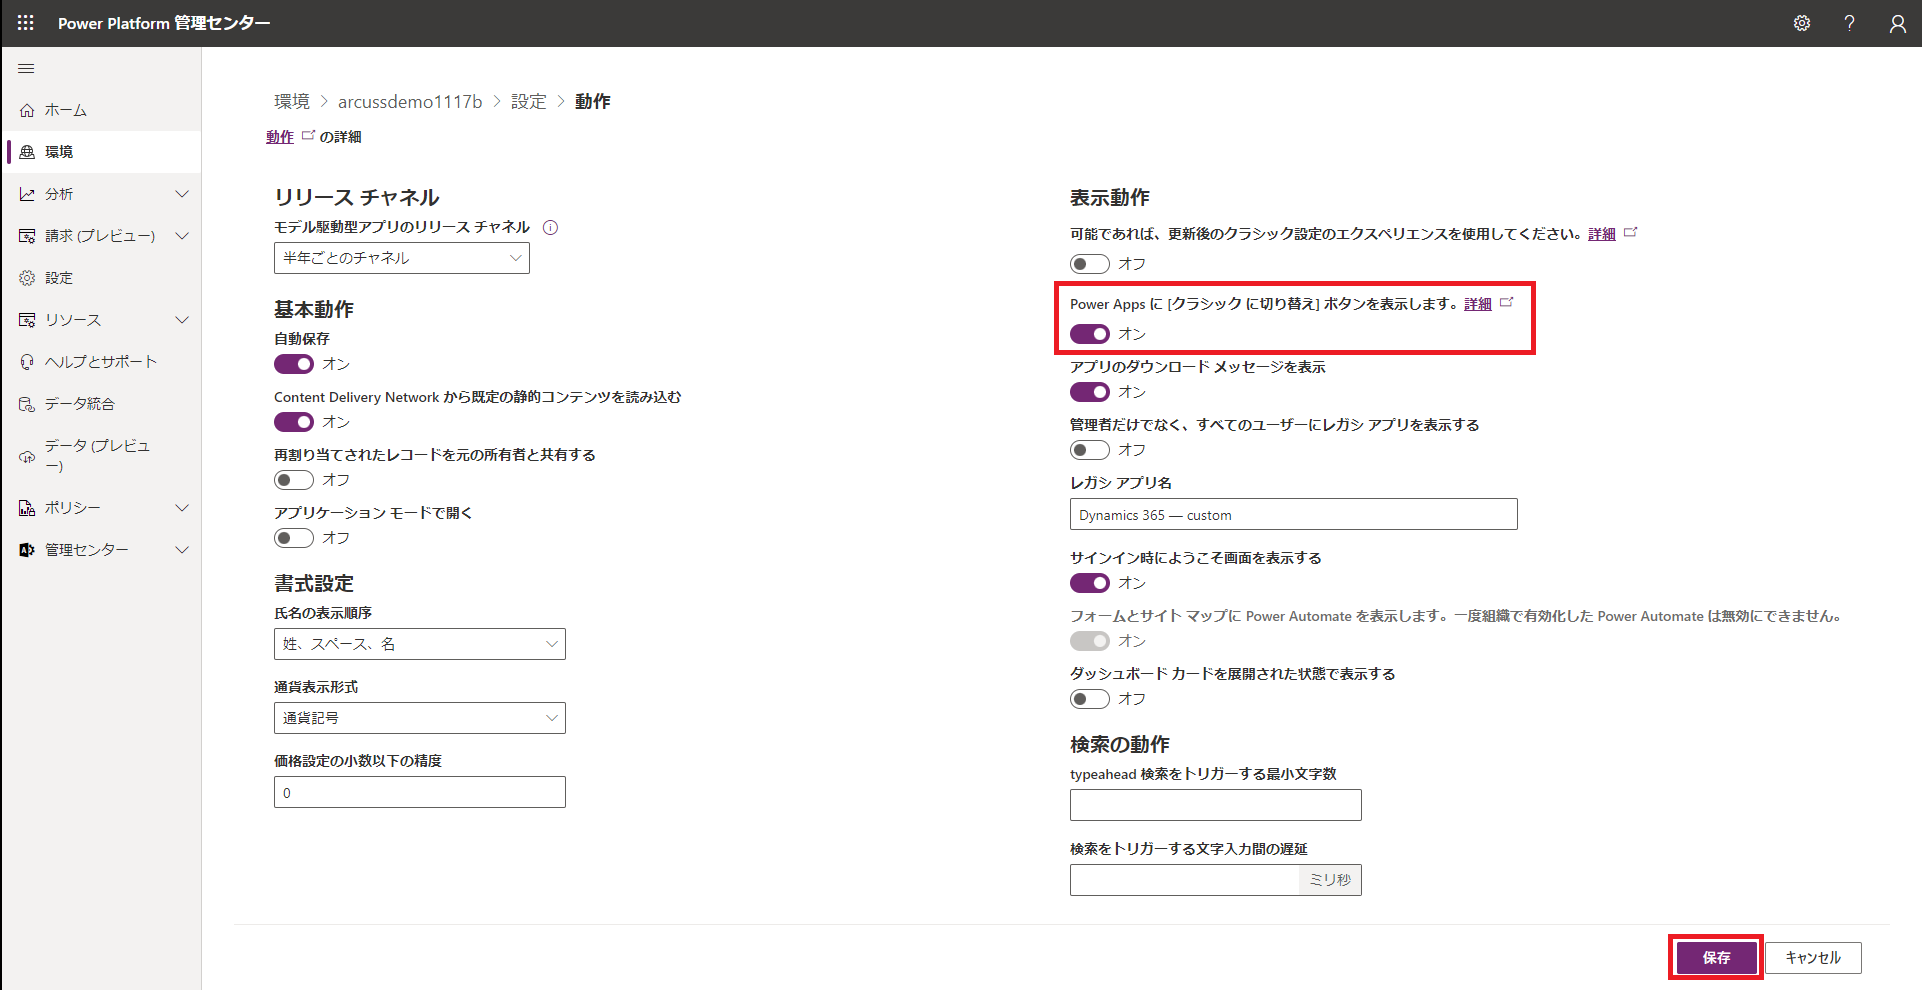Viewport: 1922px width, 990px height.
Task: Click the リソース resources icon
Action: 27,320
